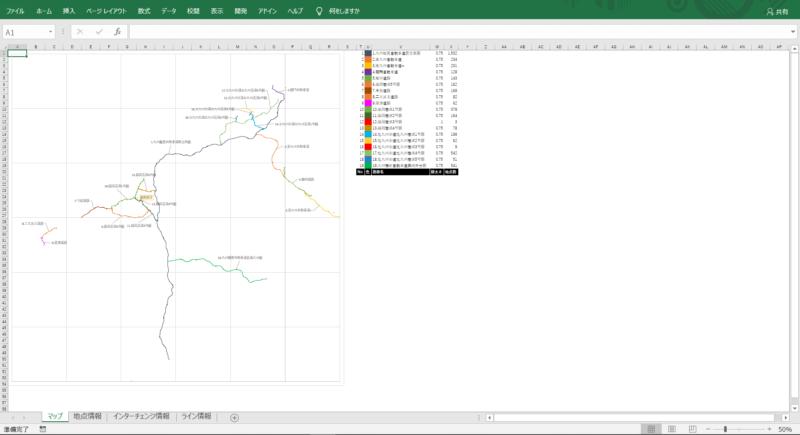Switch to the ホーム ribbon tab
This screenshot has height=435, width=800.
pyautogui.click(x=43, y=11)
